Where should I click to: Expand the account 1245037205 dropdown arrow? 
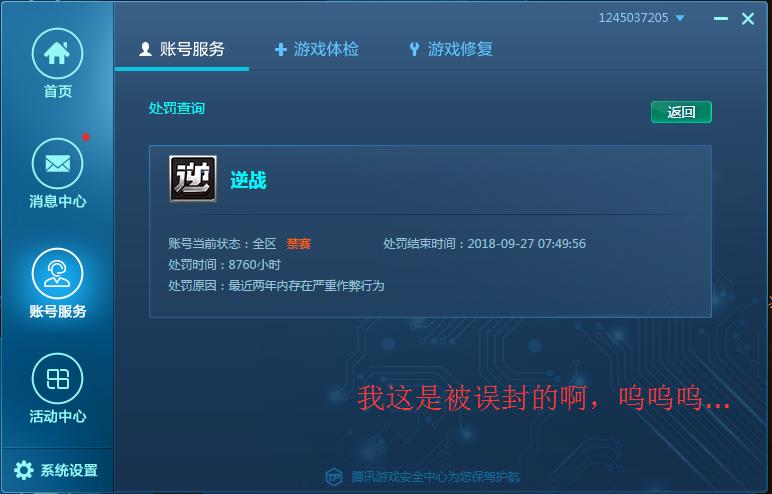[x=680, y=18]
